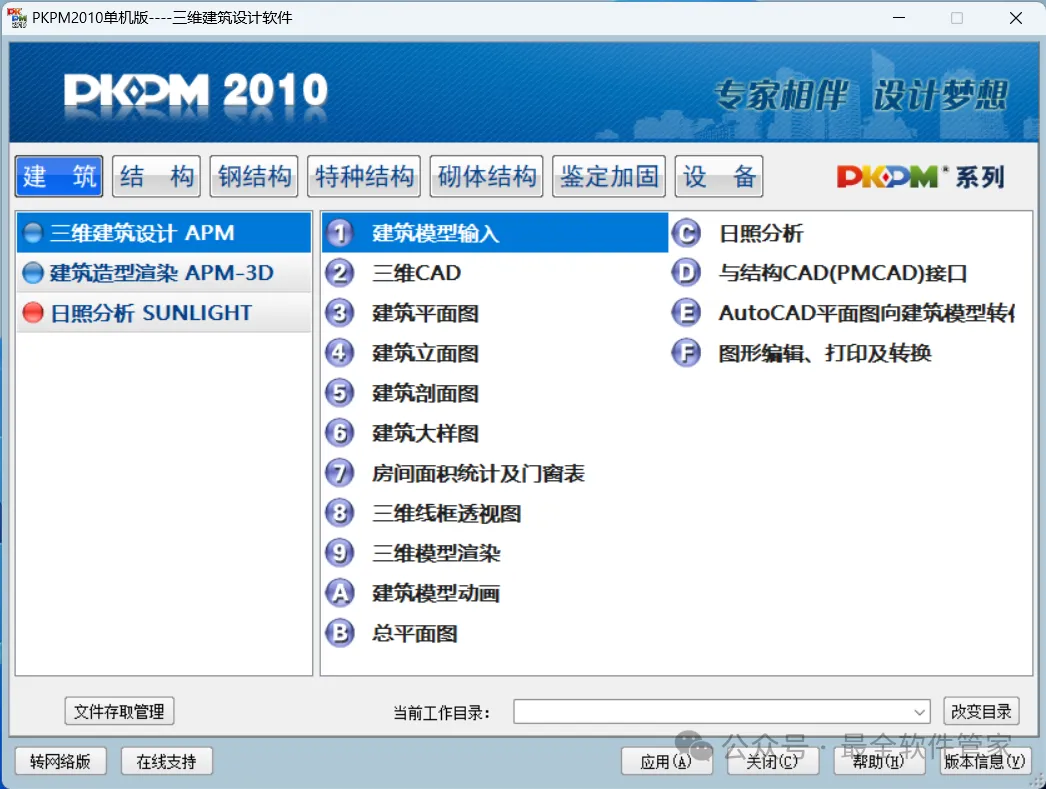
Task: Click the 改变目录 button
Action: [x=981, y=711]
